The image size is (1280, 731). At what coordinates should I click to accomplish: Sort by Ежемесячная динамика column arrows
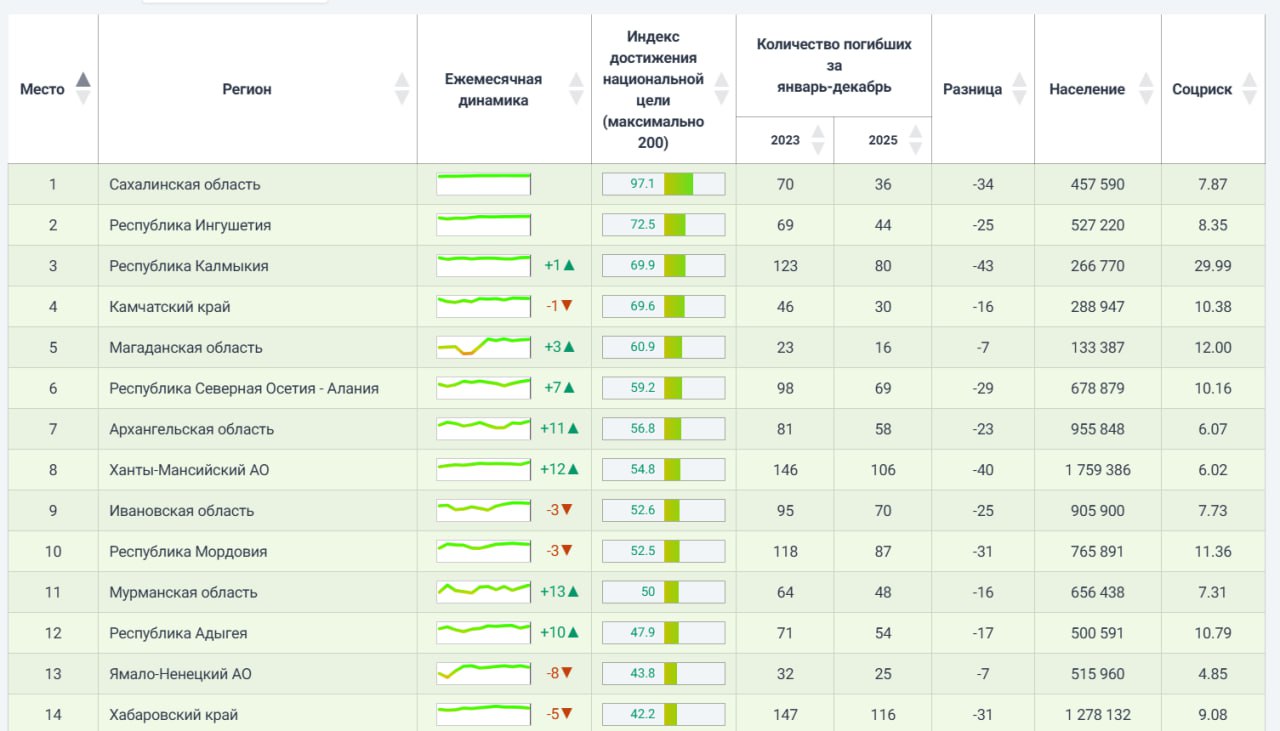[x=576, y=88]
